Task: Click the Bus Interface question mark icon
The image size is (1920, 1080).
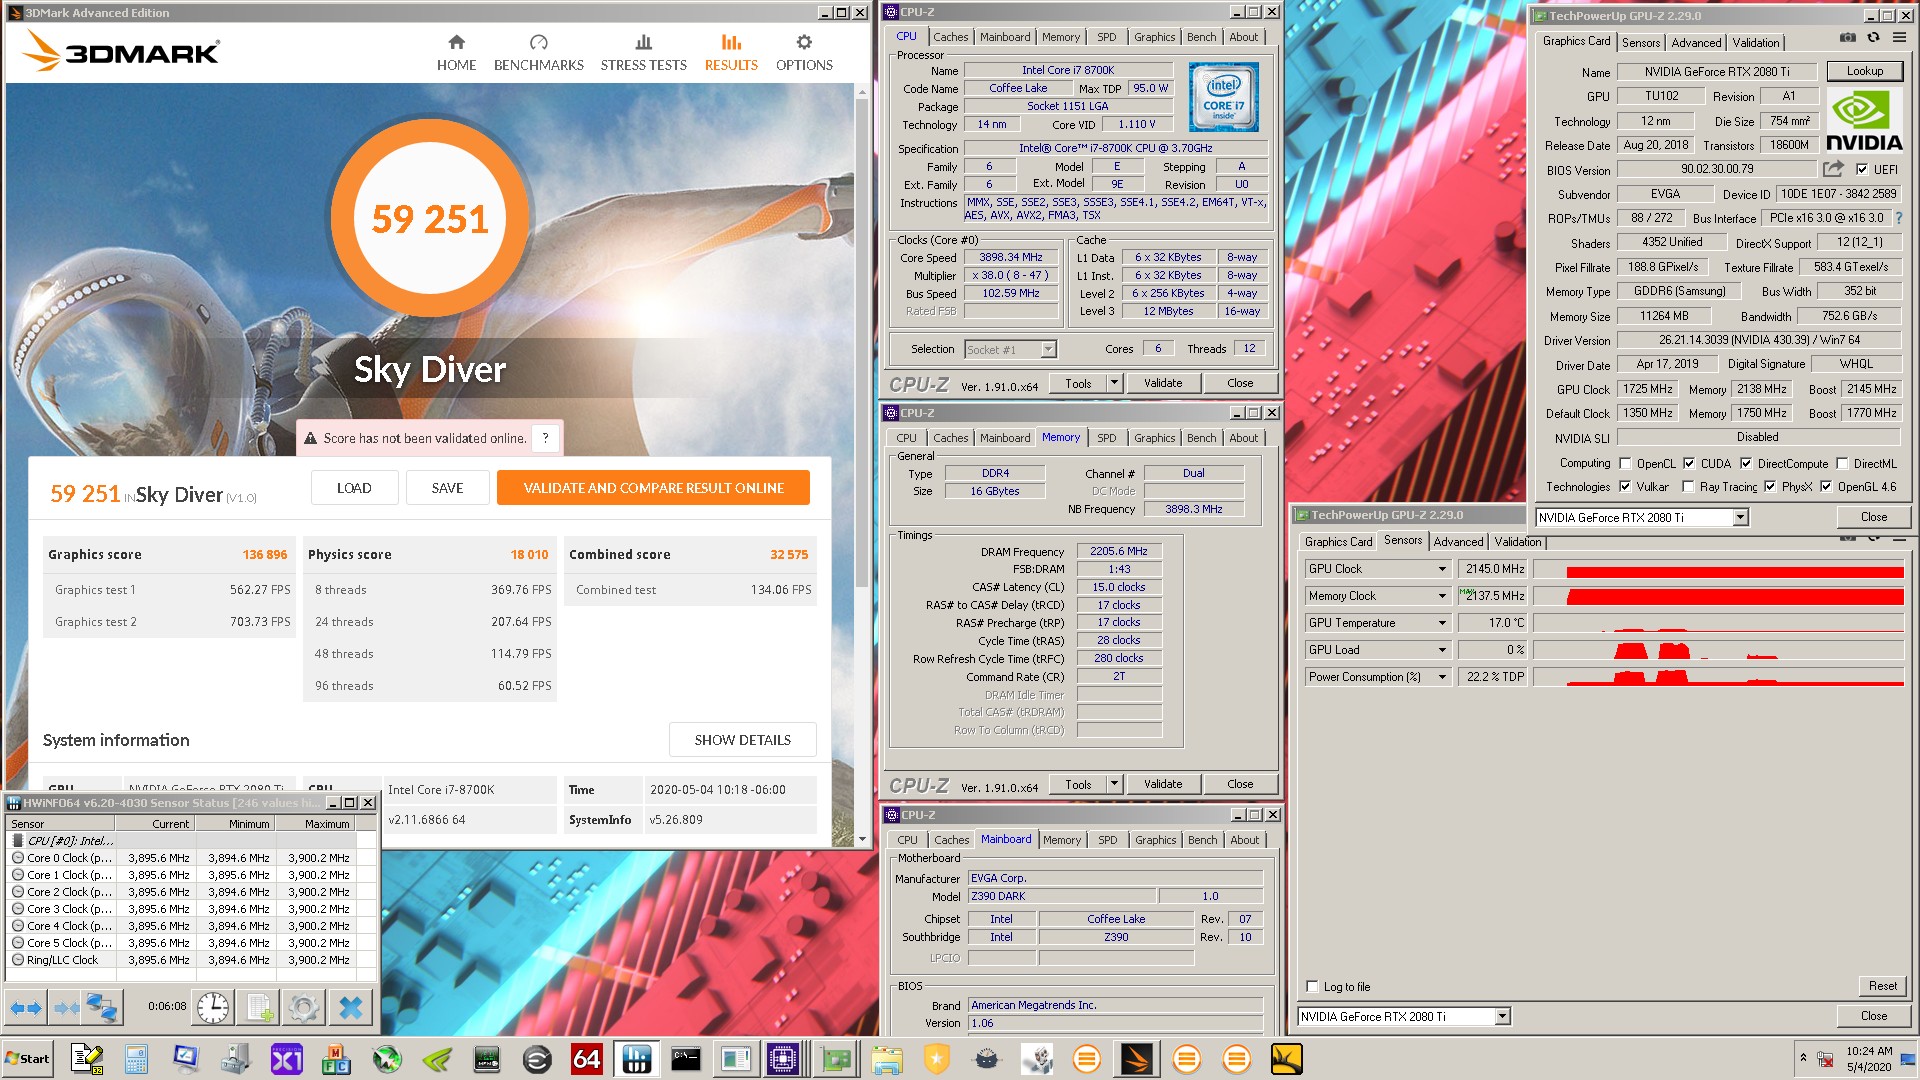Action: tap(1898, 218)
